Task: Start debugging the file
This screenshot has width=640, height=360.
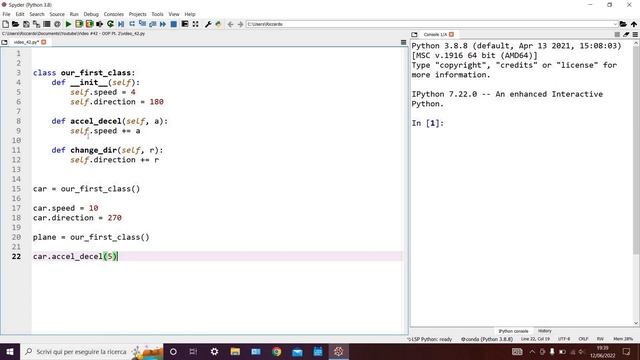Action: [x=121, y=24]
